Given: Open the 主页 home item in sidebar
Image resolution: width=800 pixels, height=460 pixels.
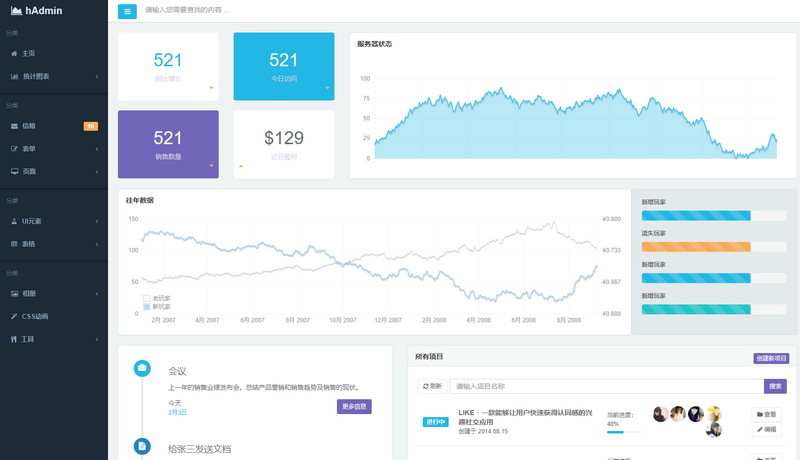Looking at the screenshot, I should click(x=28, y=53).
